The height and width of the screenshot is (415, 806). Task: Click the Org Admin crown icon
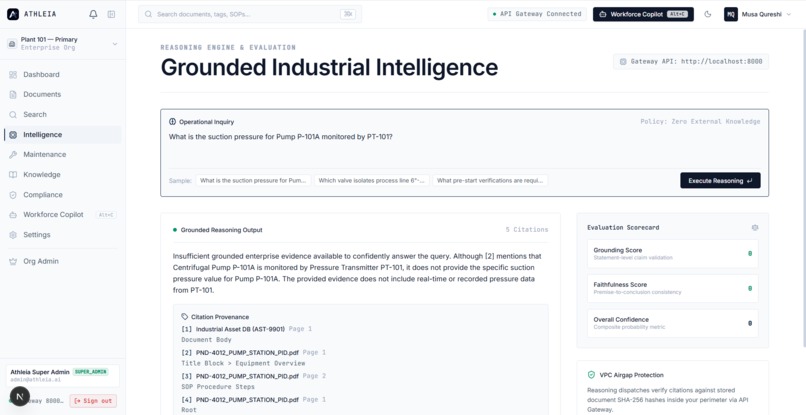click(x=13, y=261)
